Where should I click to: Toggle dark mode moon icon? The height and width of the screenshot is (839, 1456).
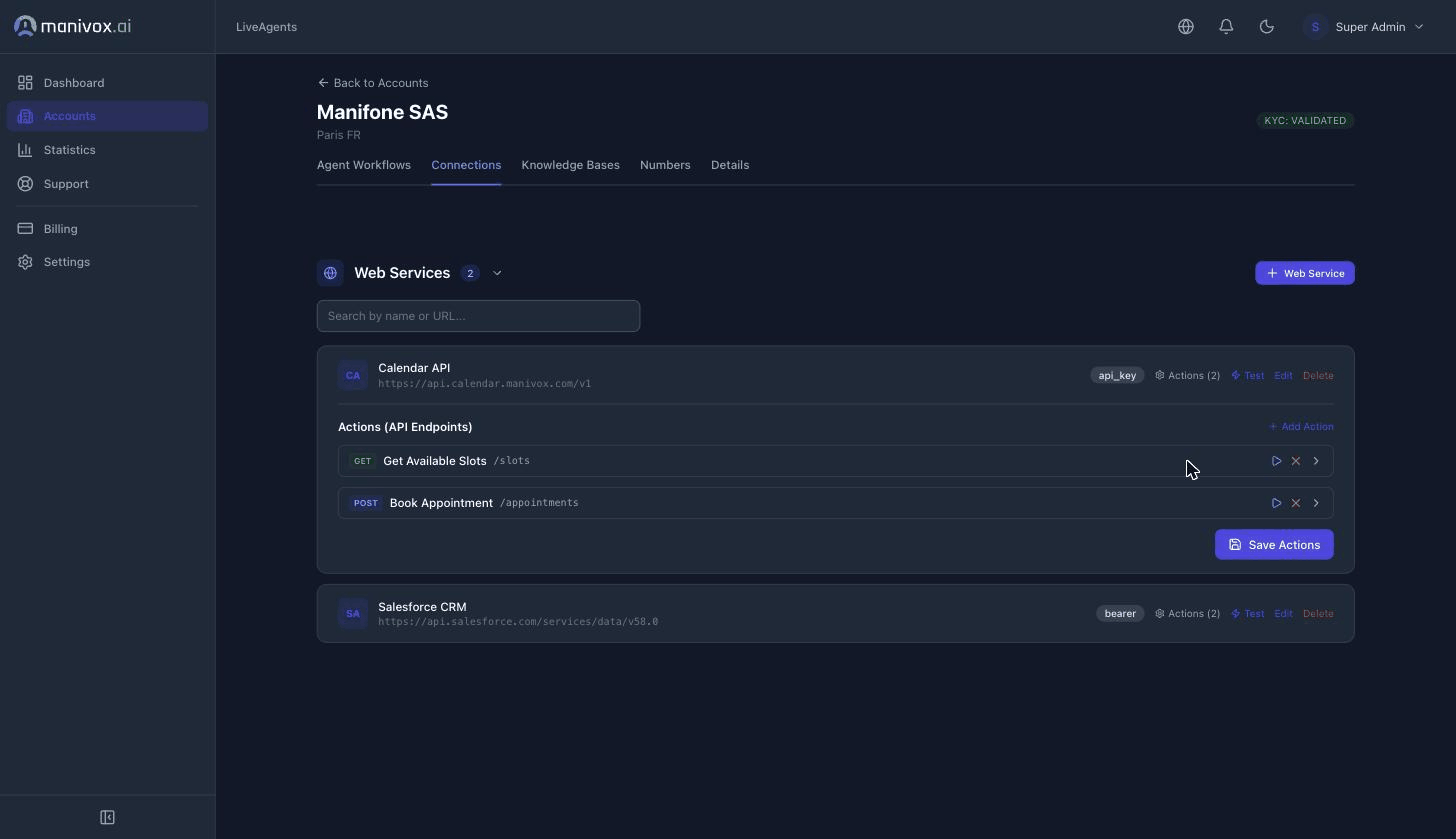pyautogui.click(x=1267, y=27)
